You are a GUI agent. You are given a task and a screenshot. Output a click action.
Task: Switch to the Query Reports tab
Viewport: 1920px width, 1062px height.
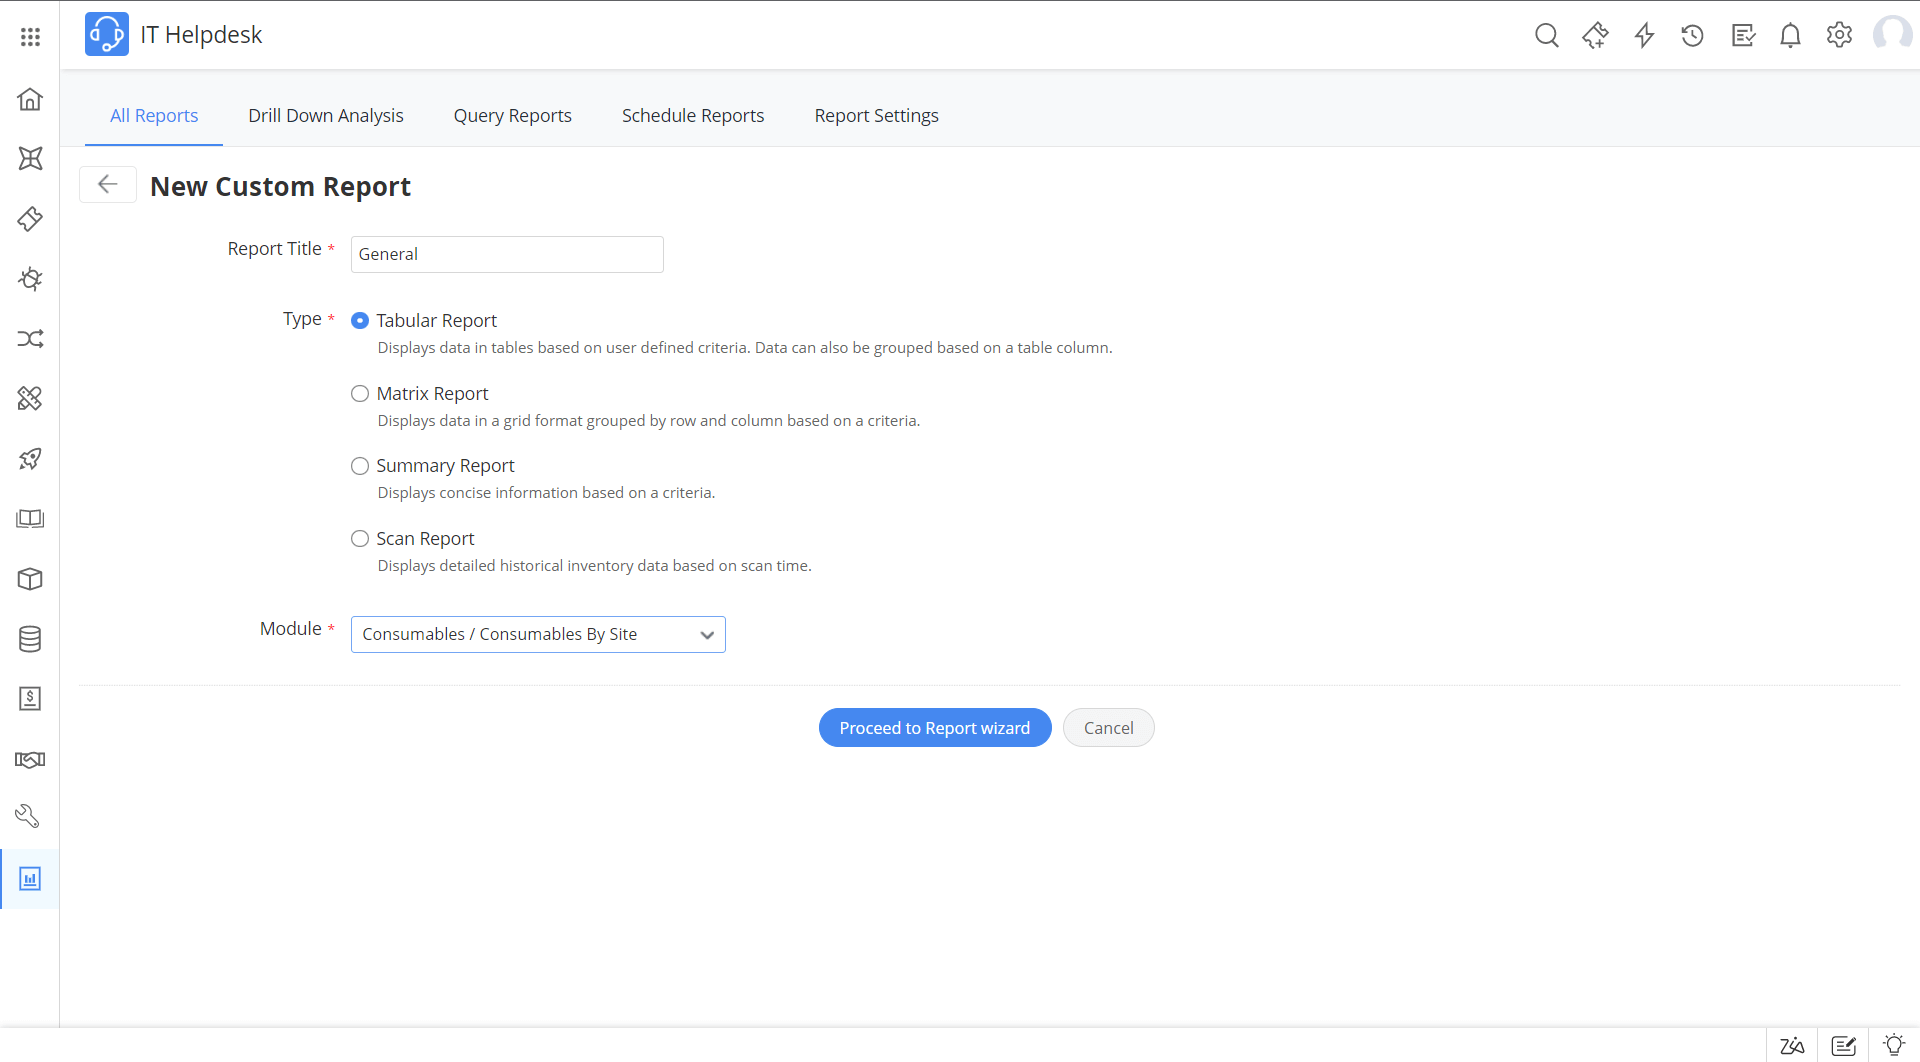512,115
